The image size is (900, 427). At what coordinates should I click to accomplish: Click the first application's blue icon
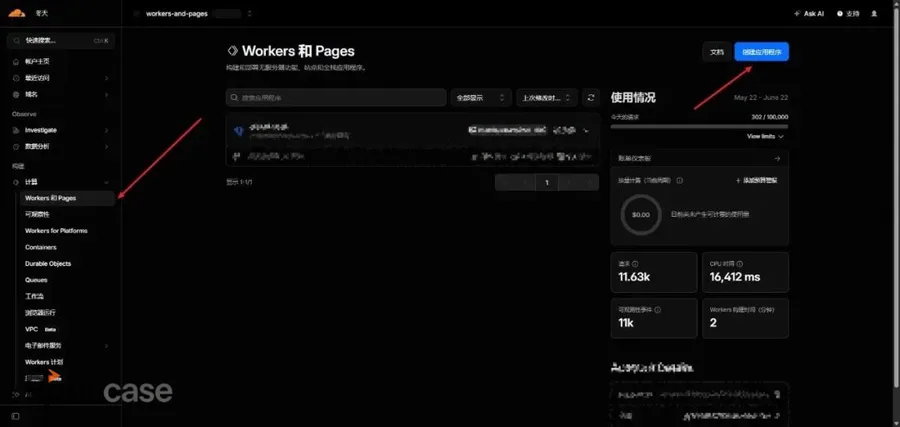pyautogui.click(x=238, y=131)
